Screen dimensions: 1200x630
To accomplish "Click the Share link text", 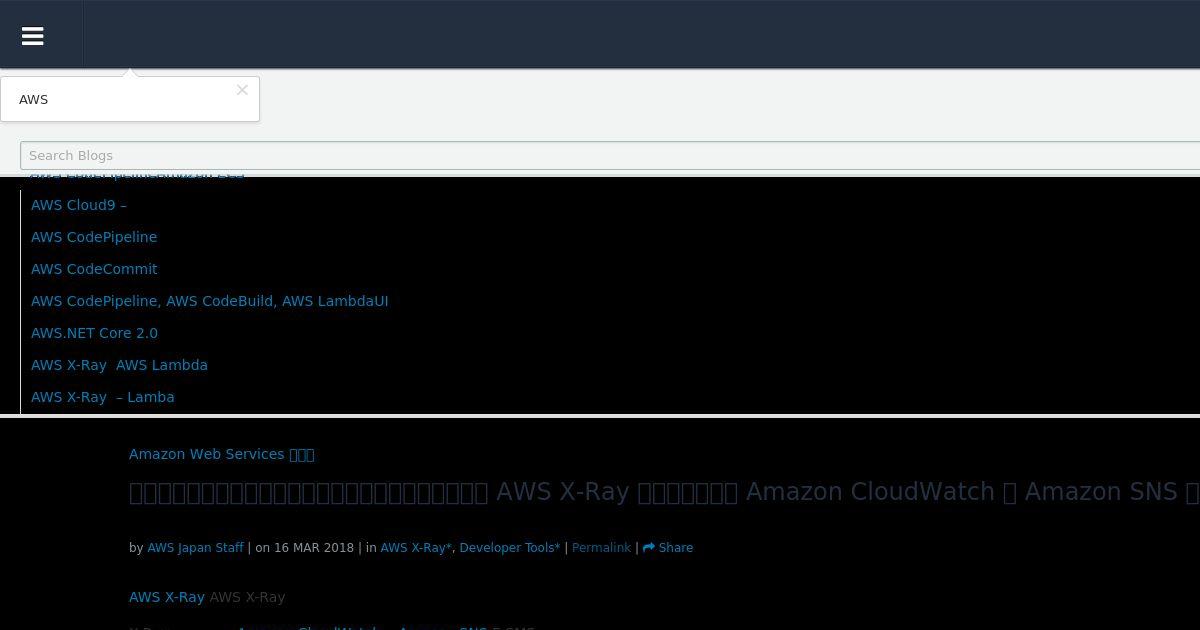I will (x=676, y=548).
